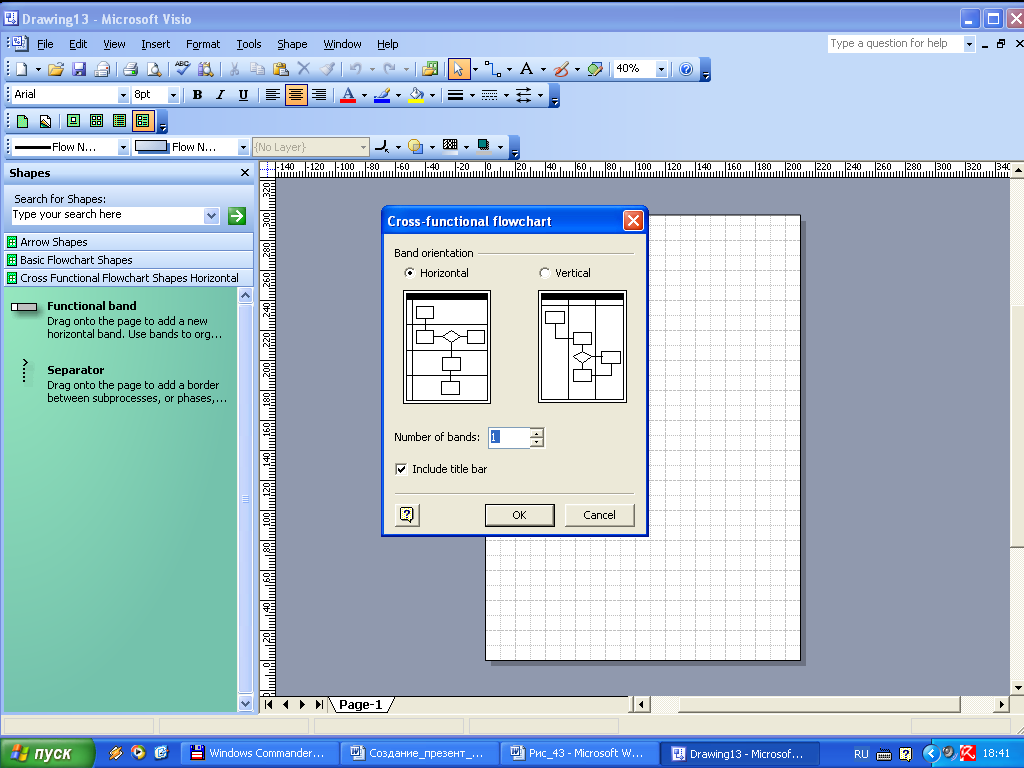Expand the font size dropdown

[x=173, y=95]
